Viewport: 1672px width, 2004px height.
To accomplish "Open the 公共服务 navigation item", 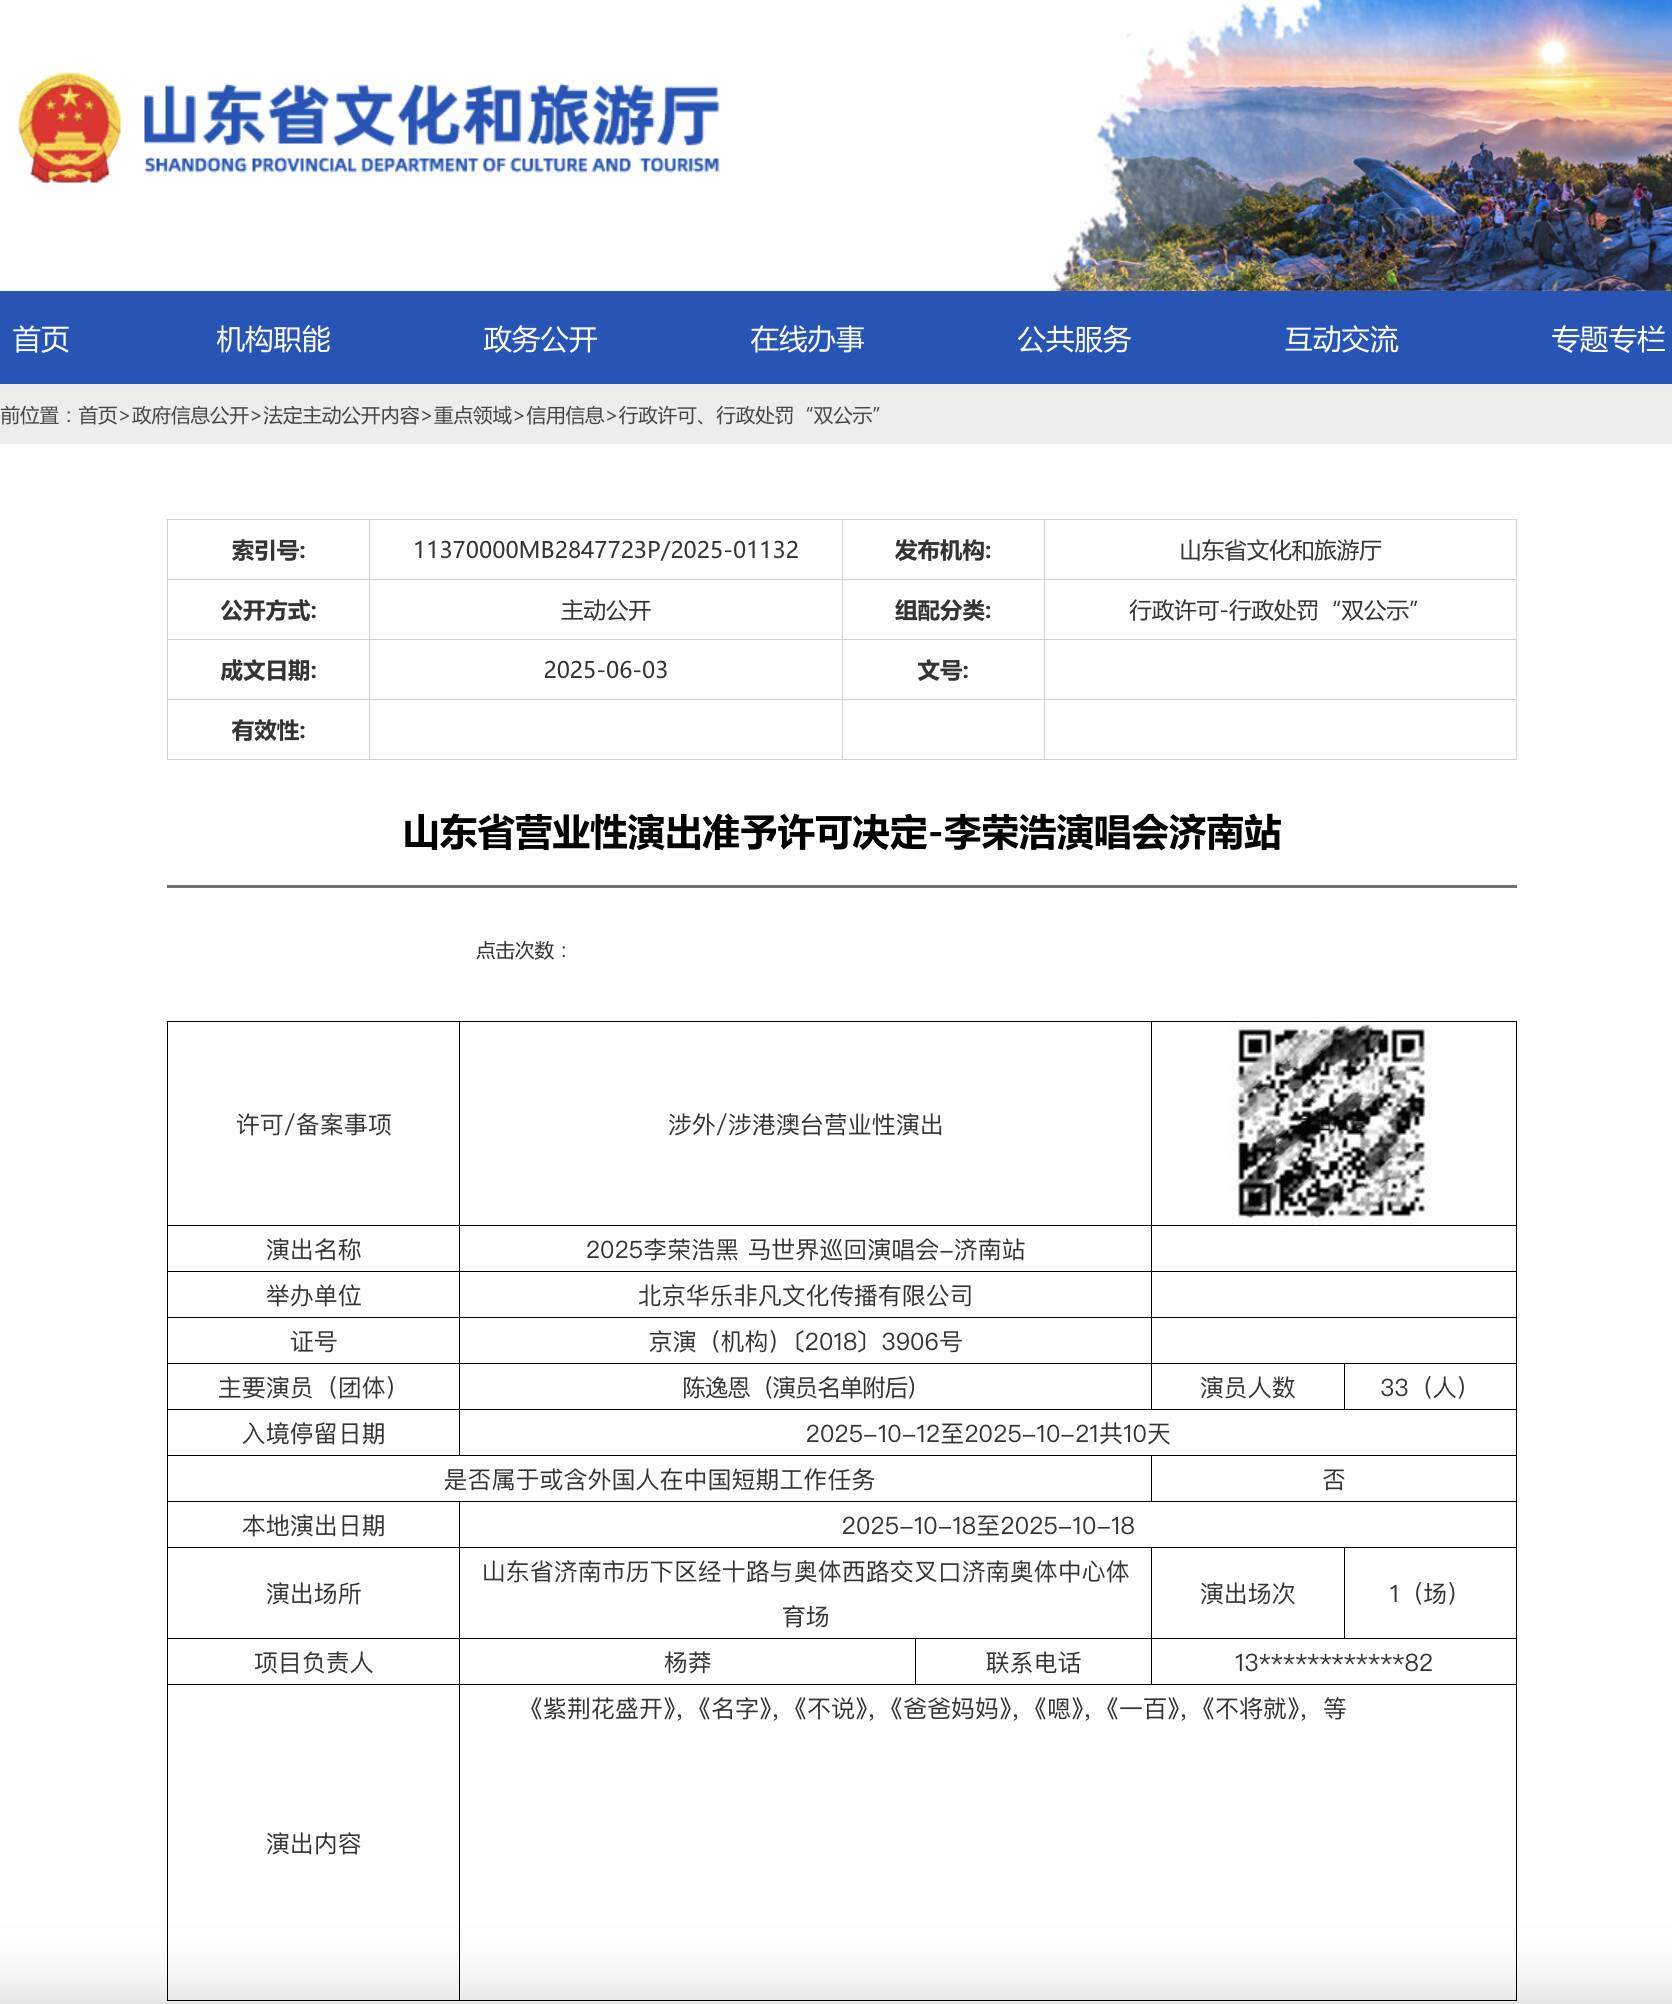I will pyautogui.click(x=1073, y=339).
